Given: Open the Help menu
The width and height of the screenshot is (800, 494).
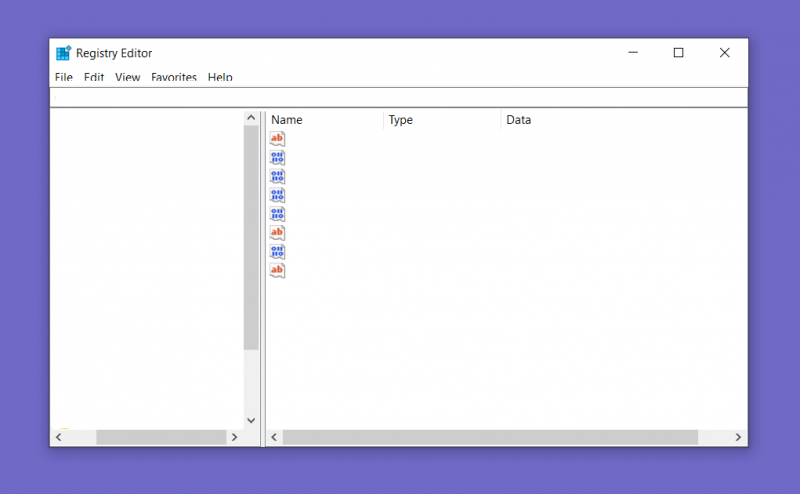Looking at the screenshot, I should pos(220,77).
